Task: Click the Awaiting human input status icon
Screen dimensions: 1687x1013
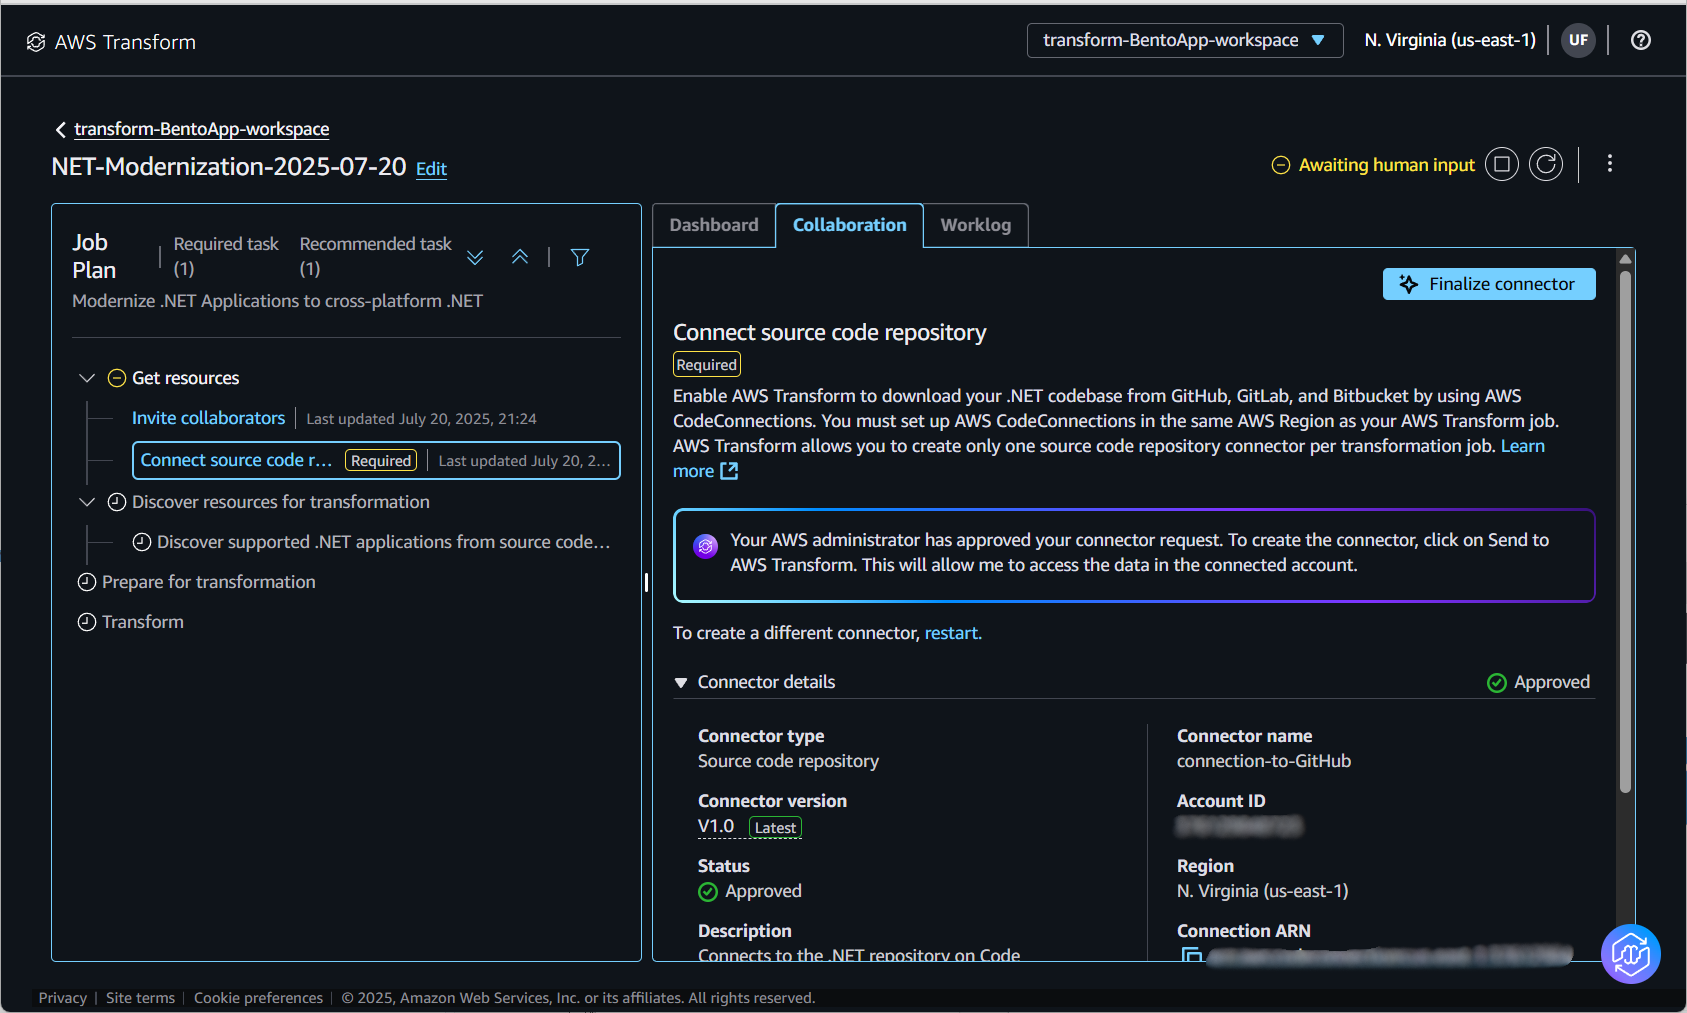Action: pos(1281,165)
